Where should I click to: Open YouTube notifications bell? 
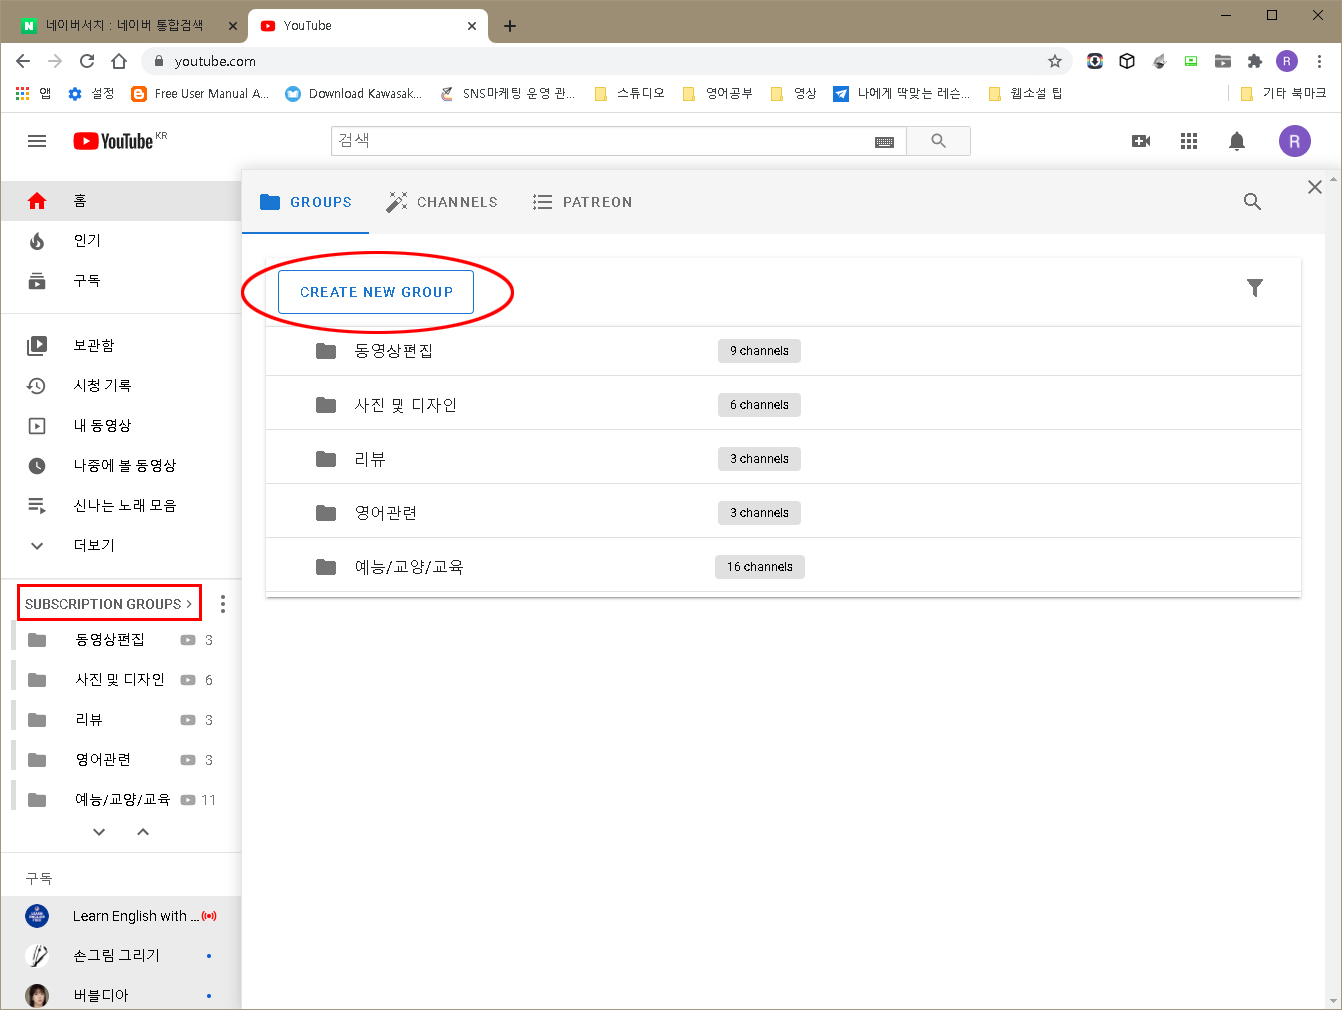[1237, 141]
